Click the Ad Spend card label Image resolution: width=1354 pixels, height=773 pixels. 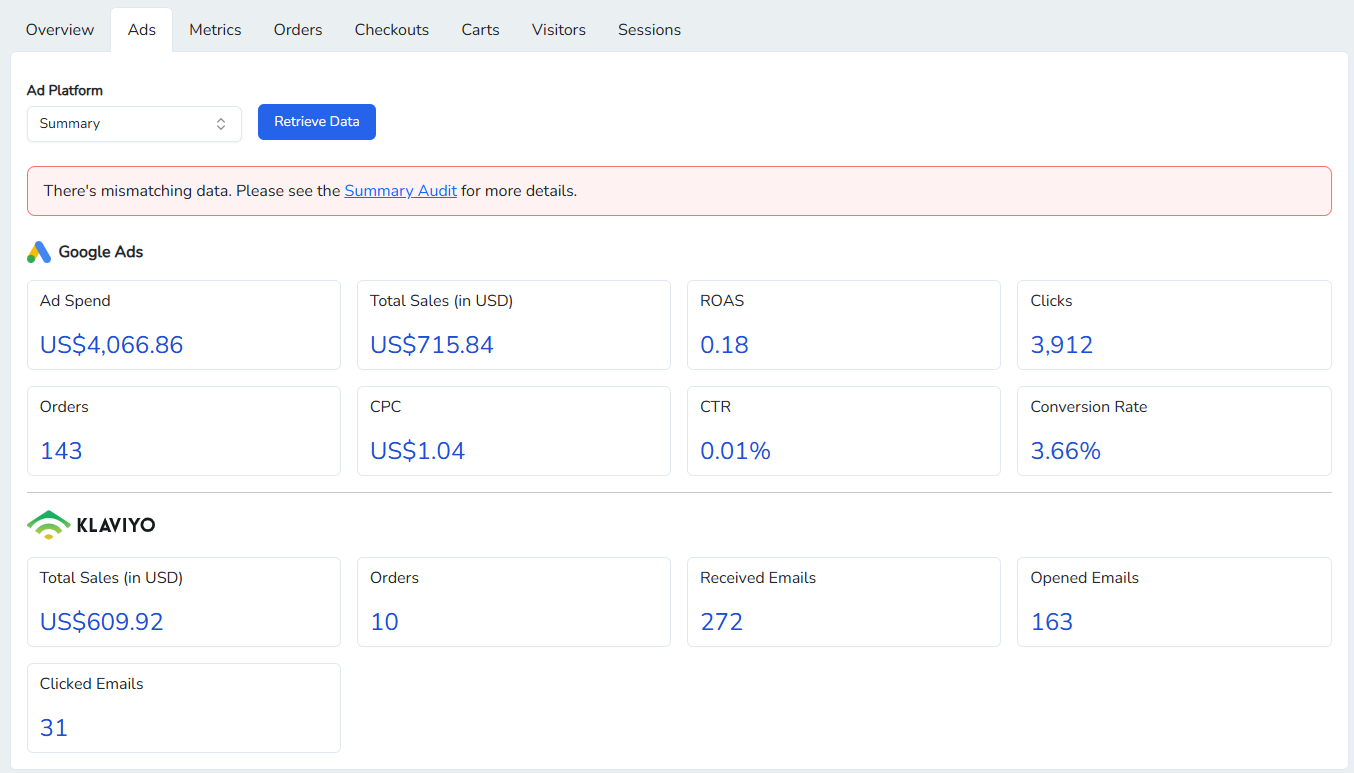[75, 301]
